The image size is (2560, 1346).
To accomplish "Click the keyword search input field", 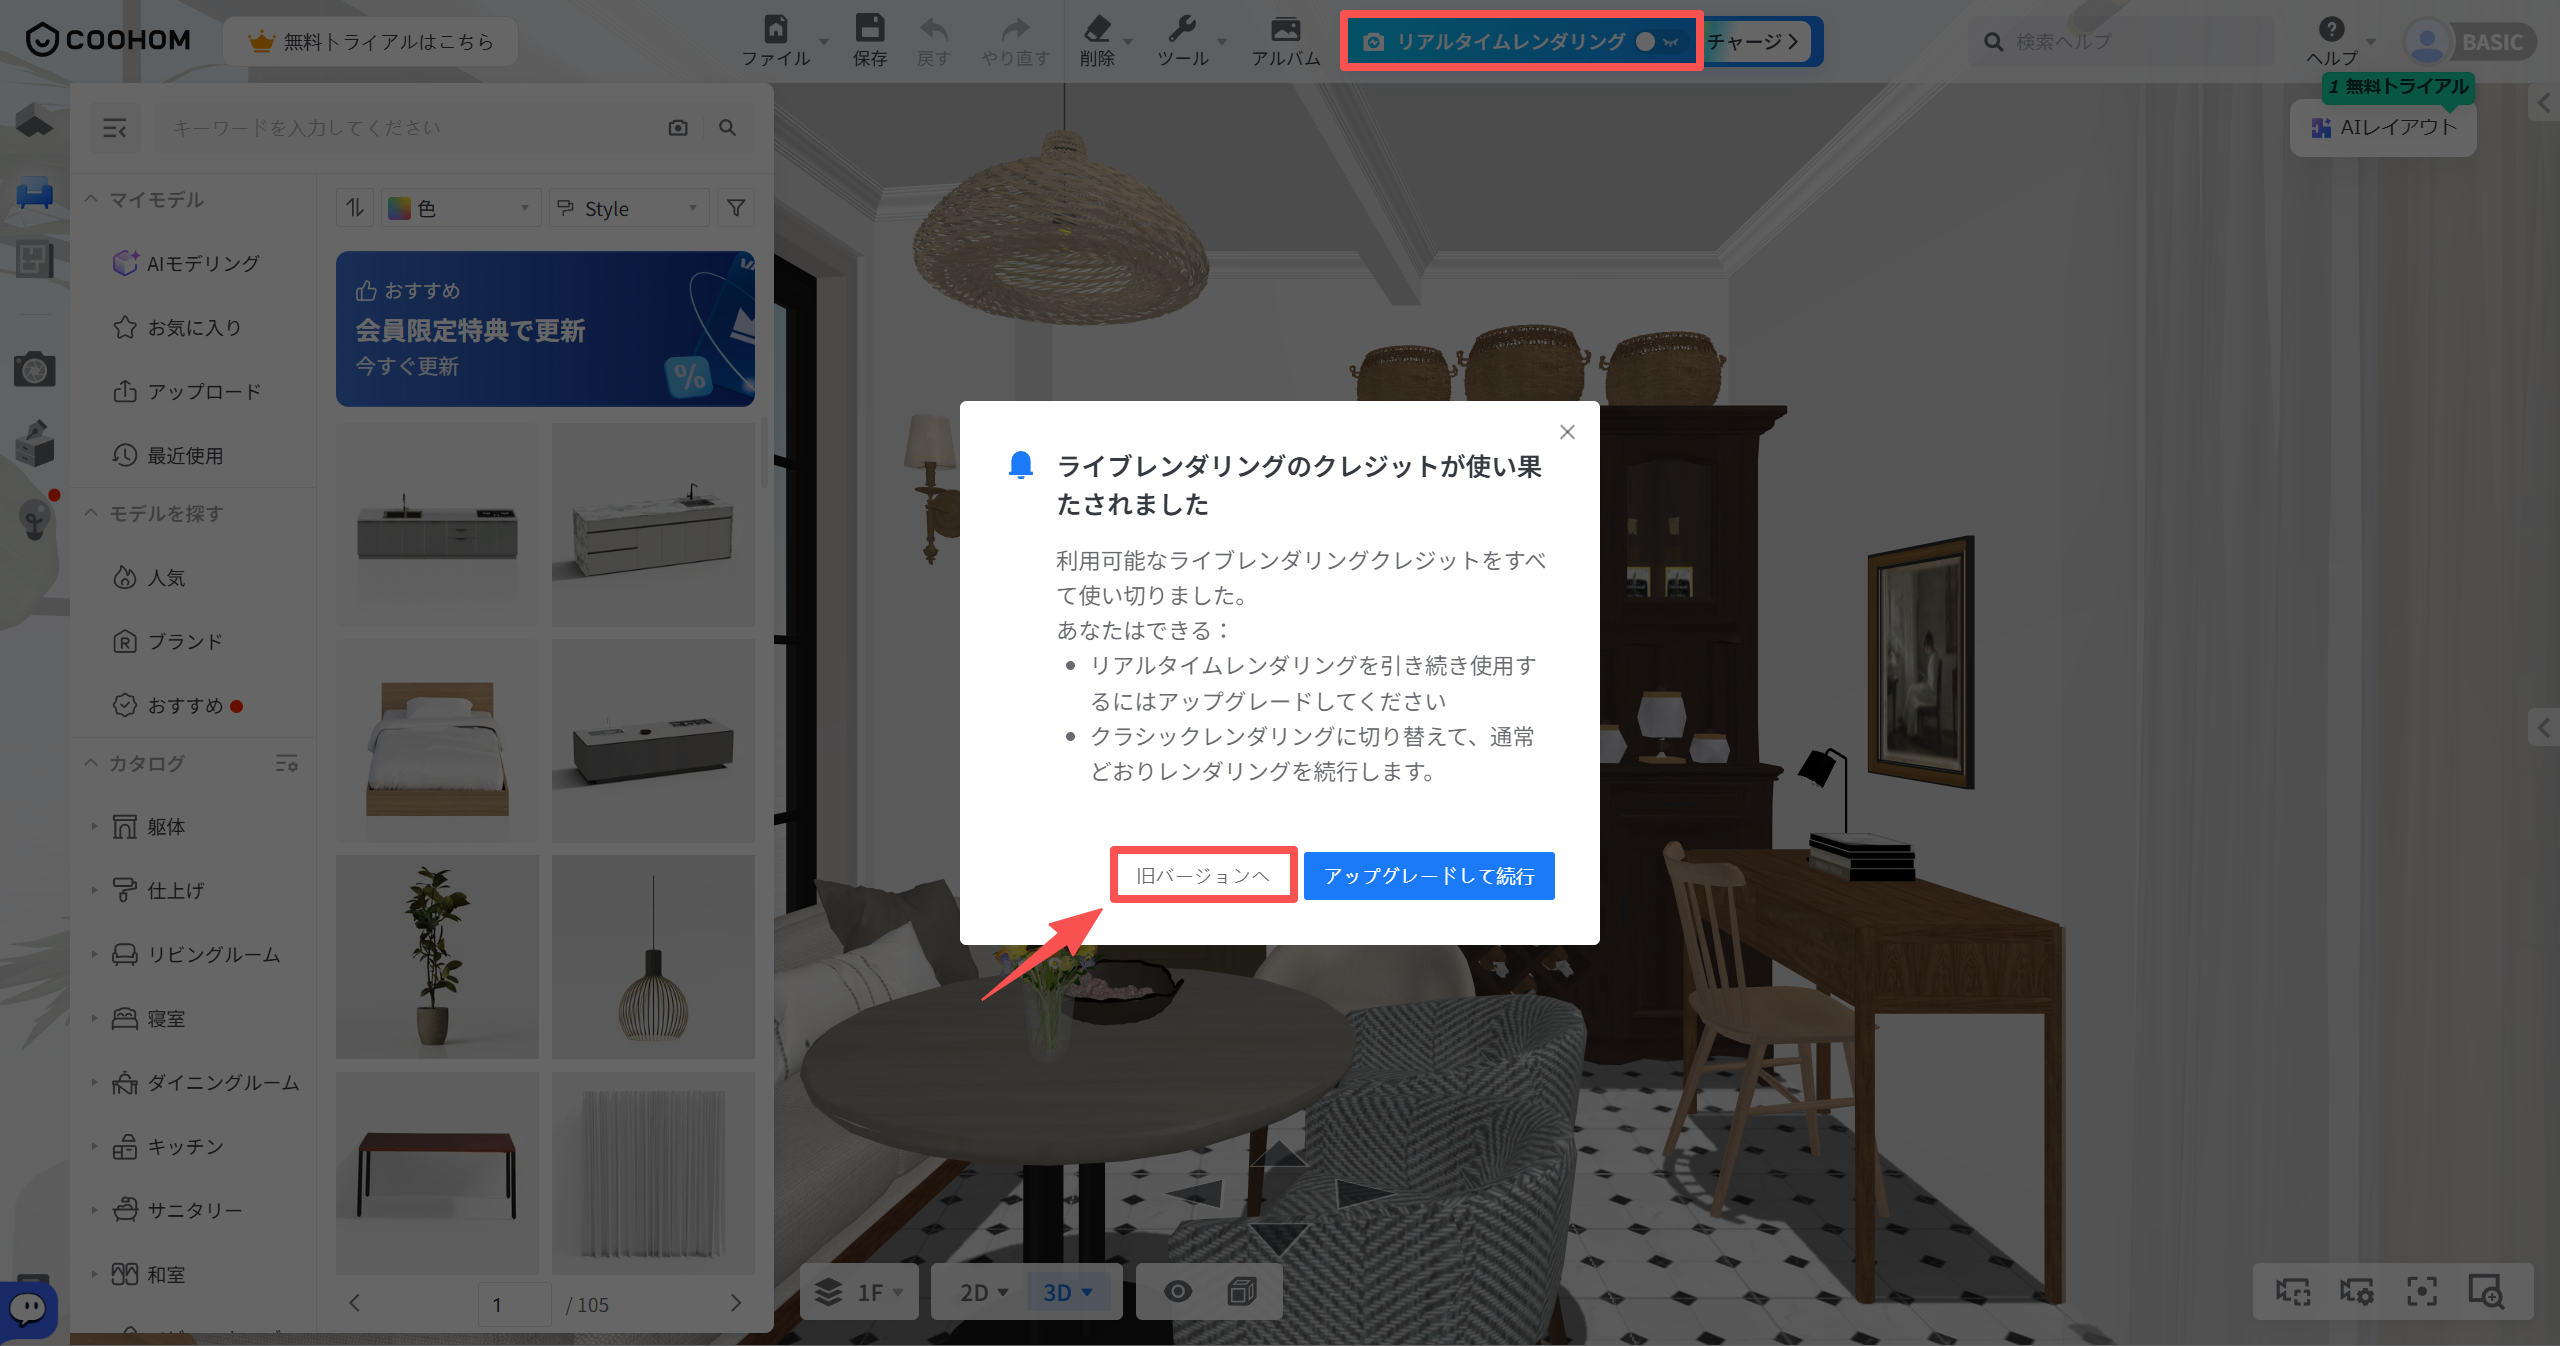I will [x=410, y=128].
